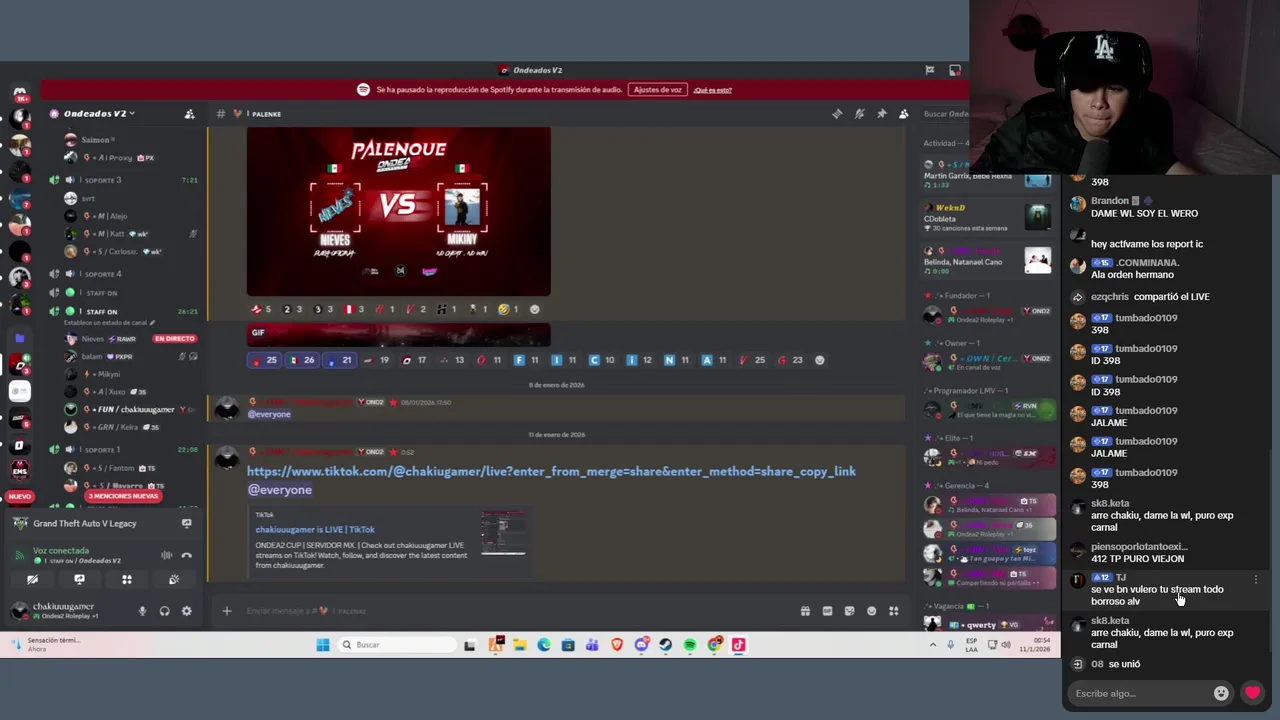Click the Buscar search field in Discord
The height and width of the screenshot is (720, 1280).
click(x=945, y=114)
